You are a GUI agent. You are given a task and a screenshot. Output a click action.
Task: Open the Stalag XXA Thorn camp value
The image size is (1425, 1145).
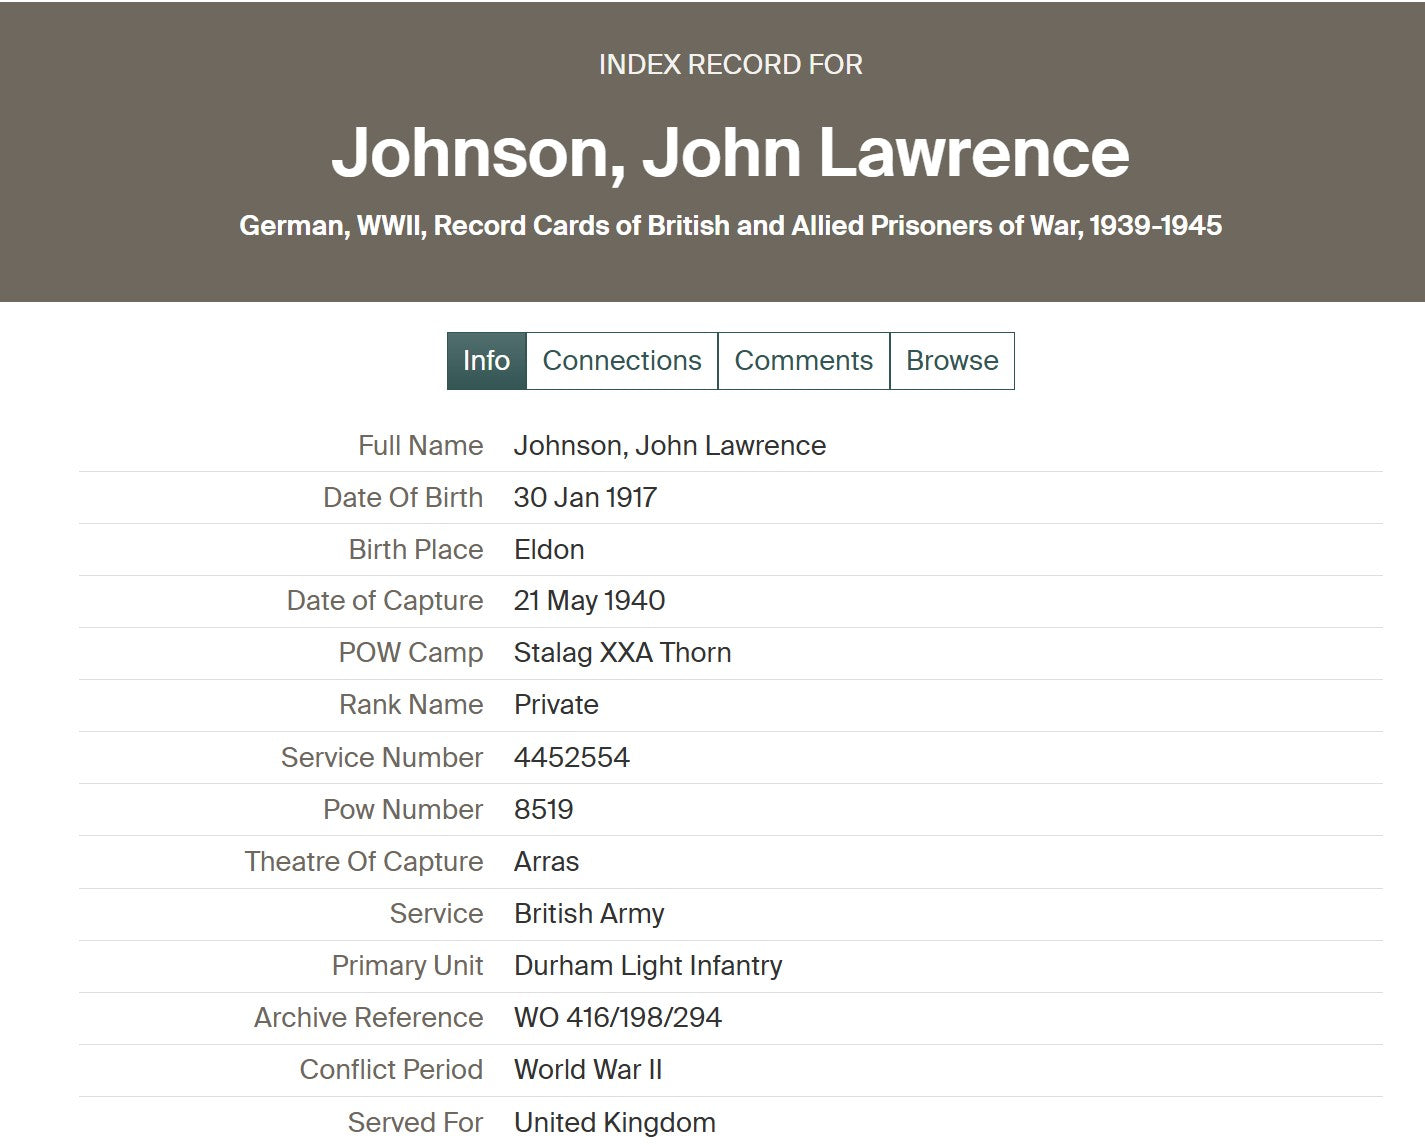pos(622,653)
